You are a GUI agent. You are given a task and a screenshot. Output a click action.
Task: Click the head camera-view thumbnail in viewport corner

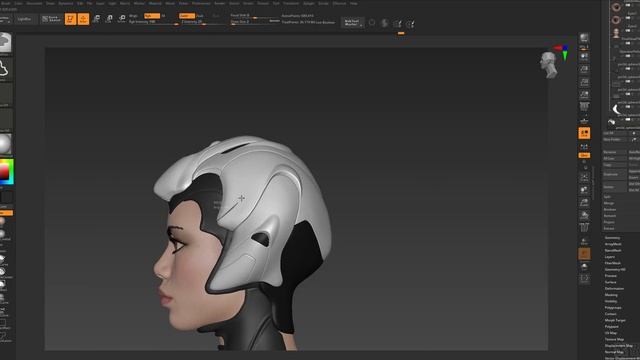coord(549,65)
